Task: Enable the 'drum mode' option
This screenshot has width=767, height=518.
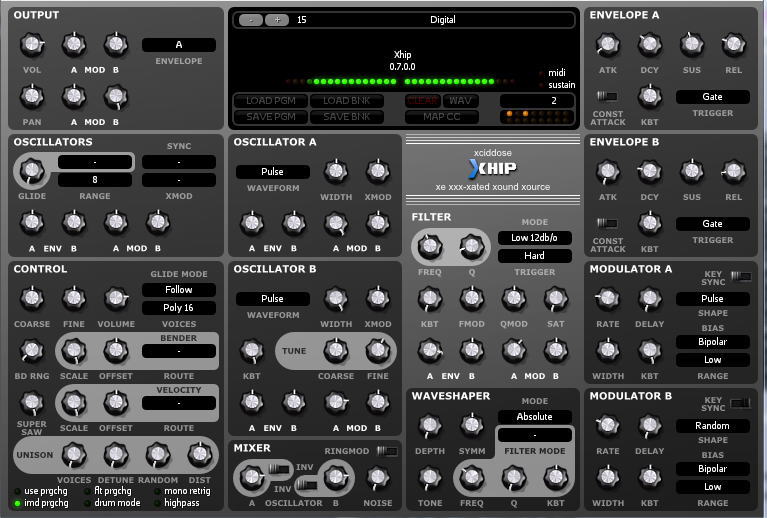Action: click(113, 503)
